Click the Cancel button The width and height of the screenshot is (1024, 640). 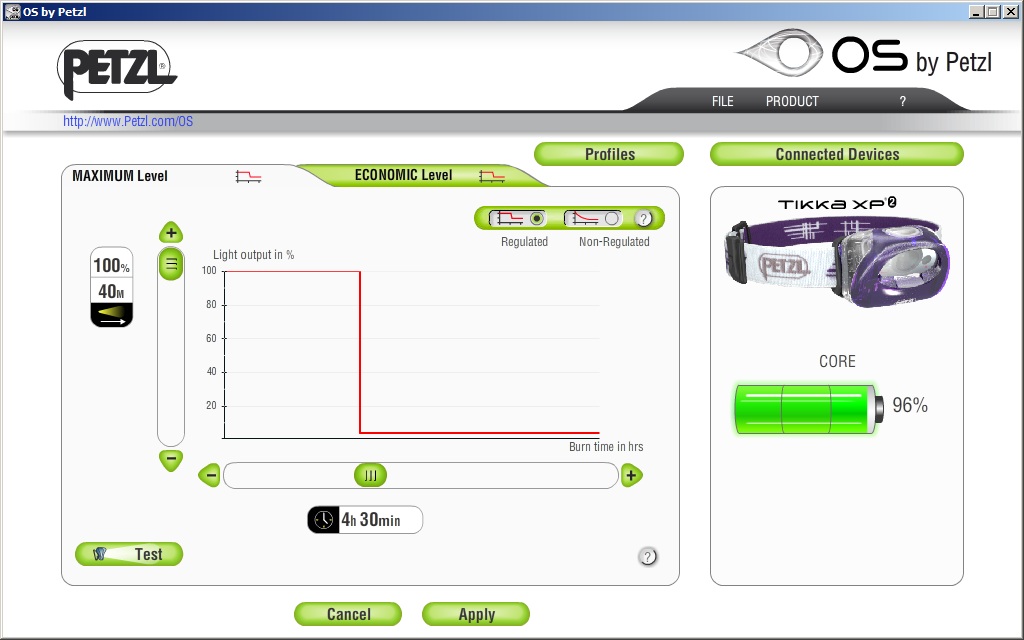[x=348, y=614]
